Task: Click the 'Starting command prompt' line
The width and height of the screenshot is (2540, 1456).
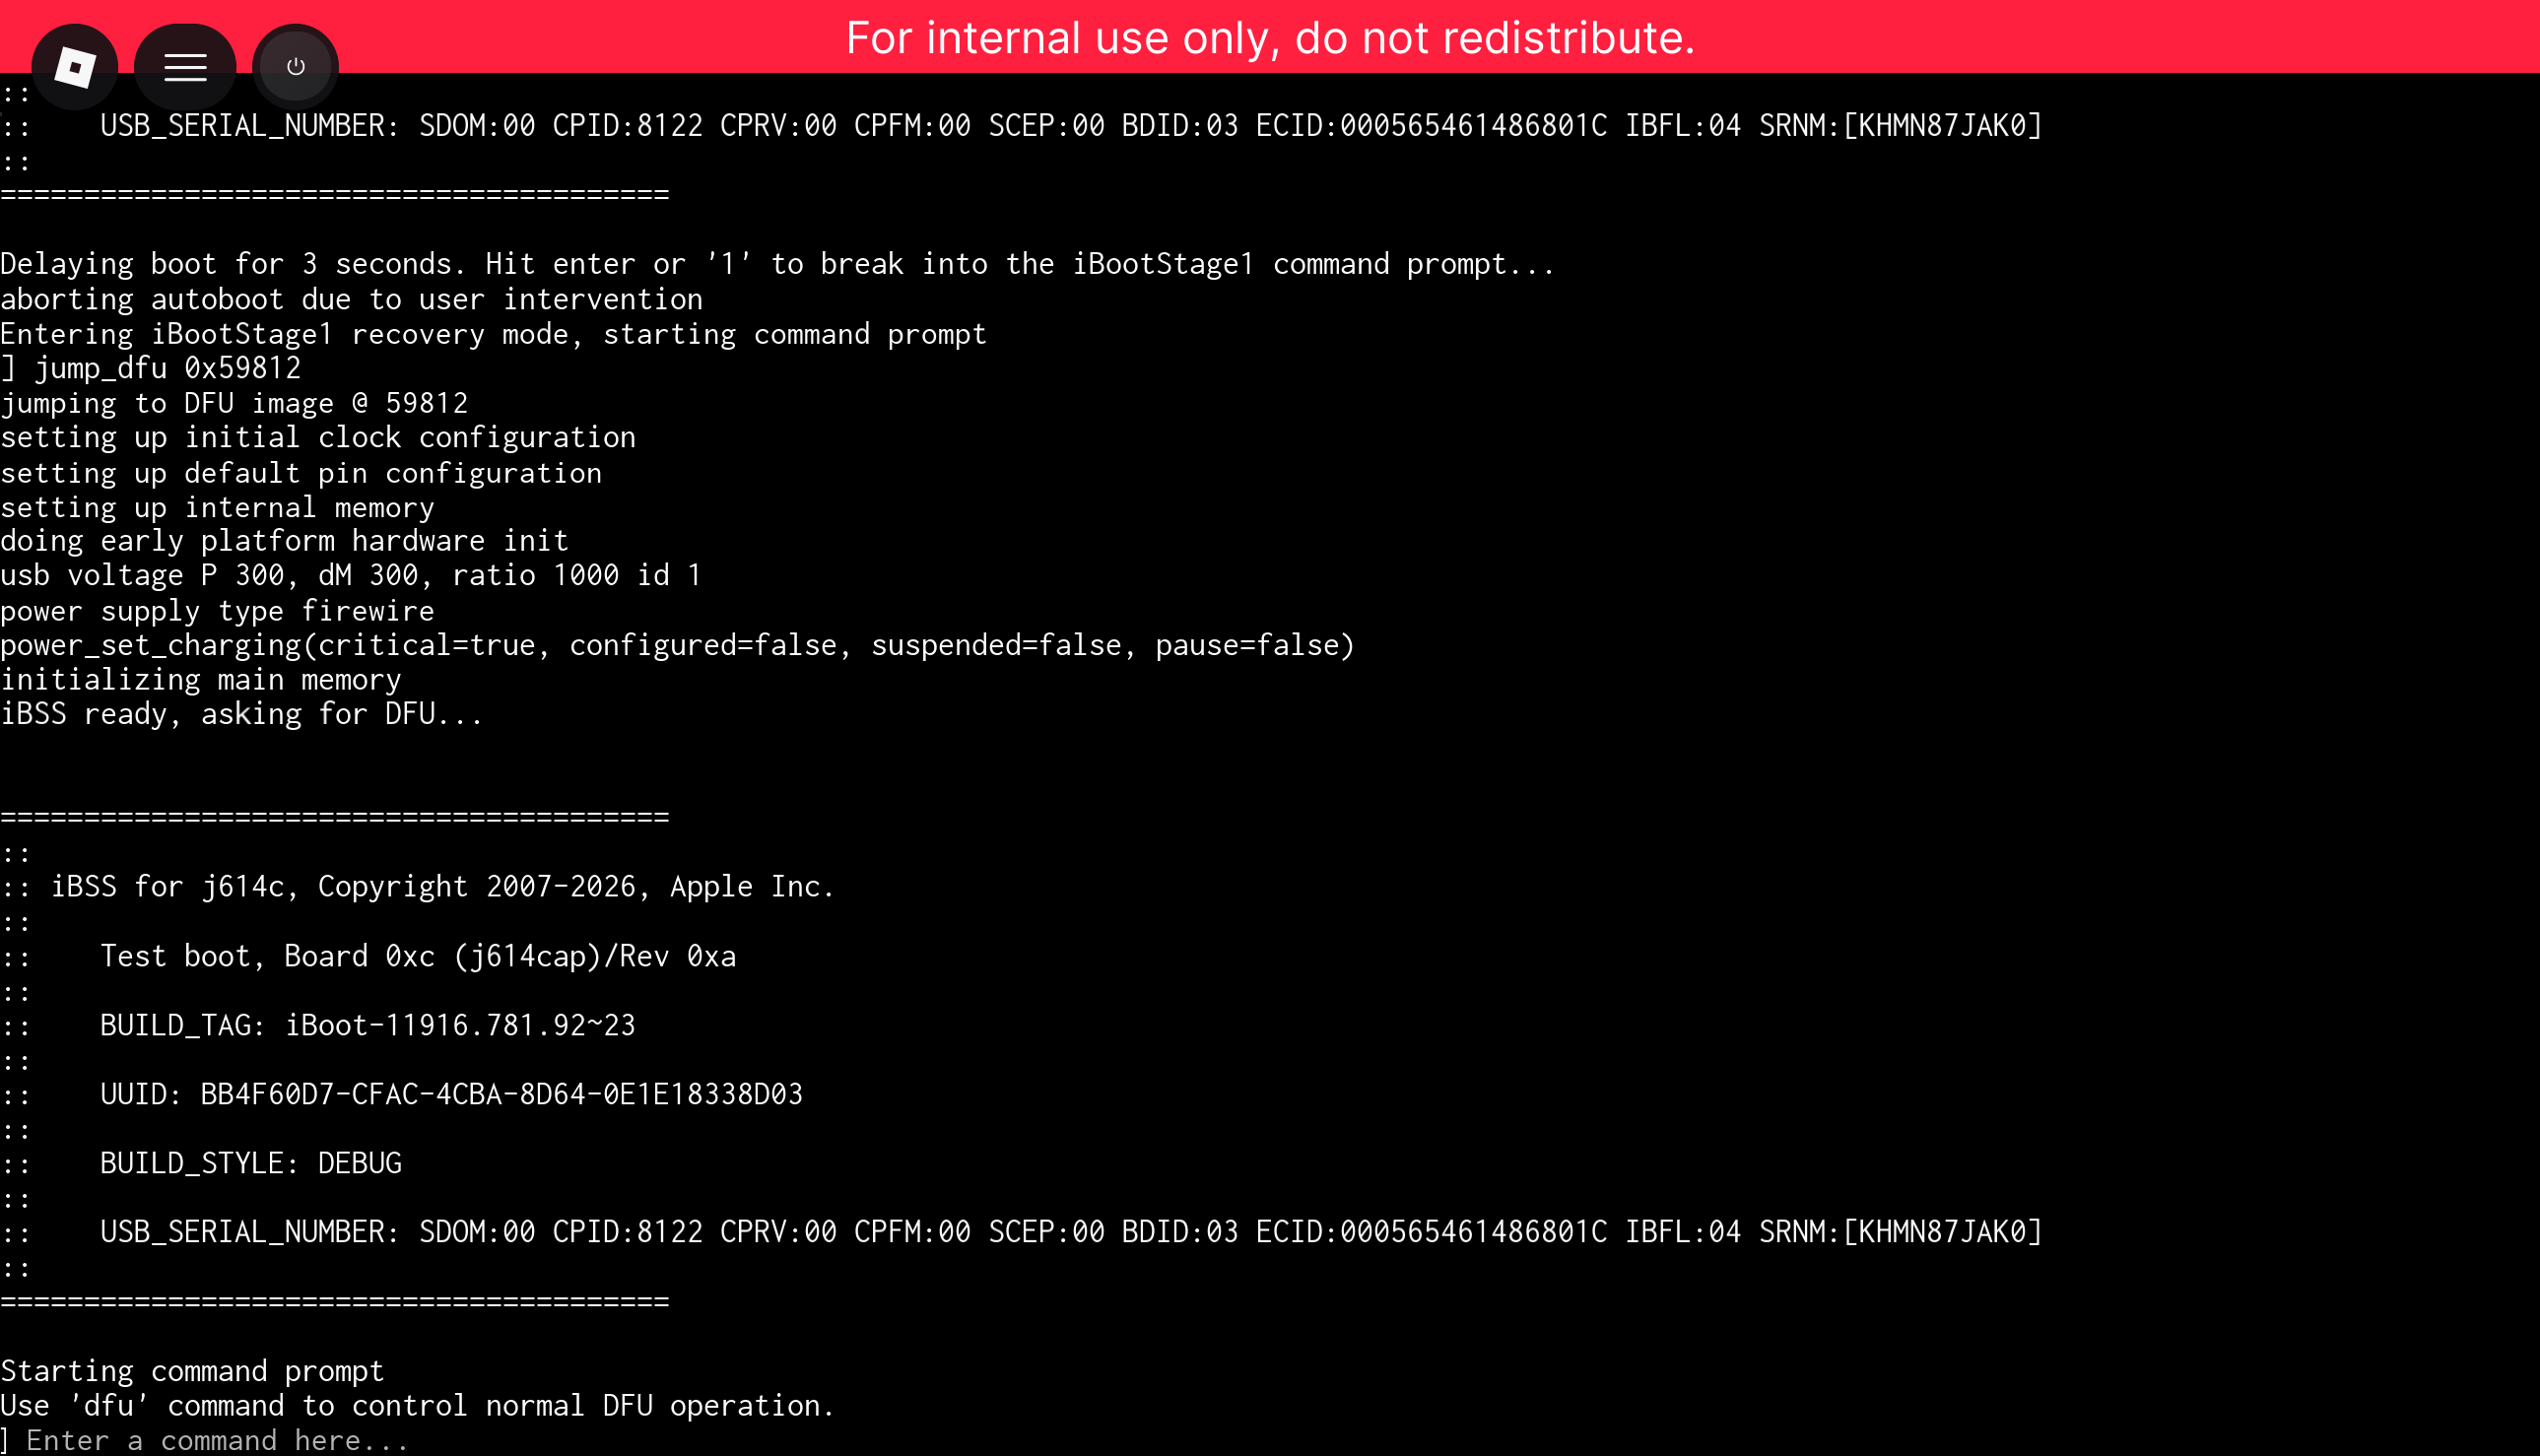Action: [x=192, y=1371]
